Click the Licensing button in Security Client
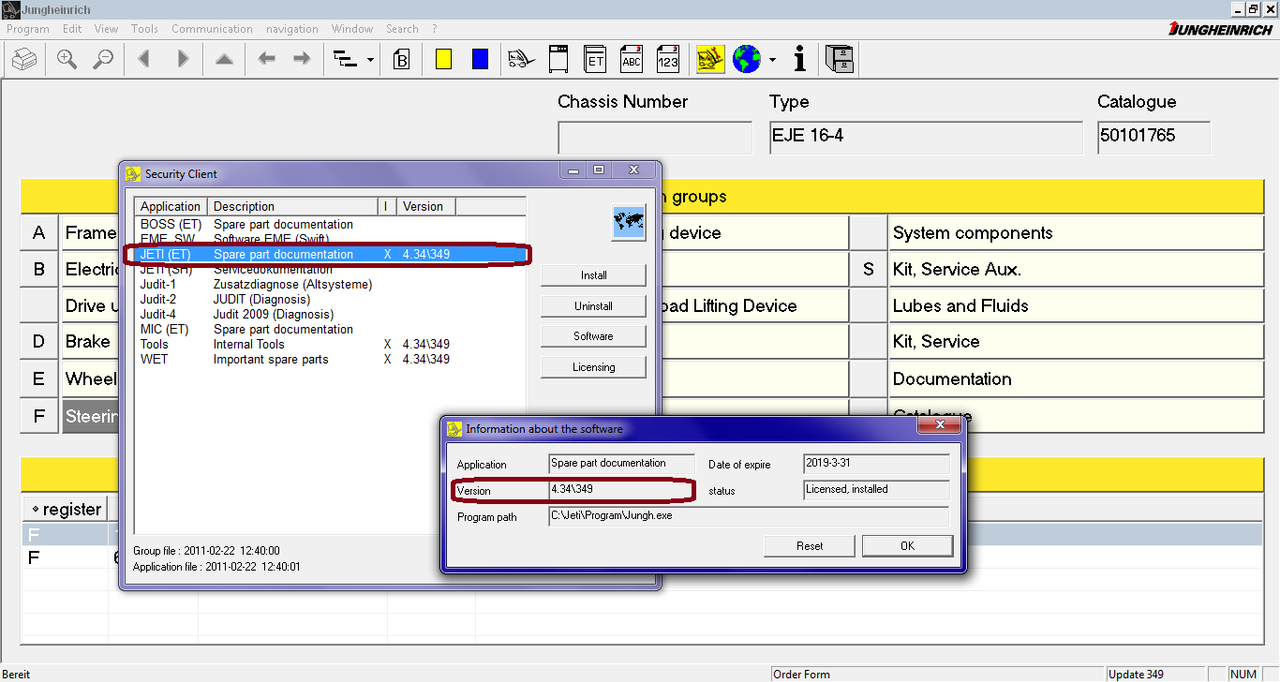 [x=594, y=367]
